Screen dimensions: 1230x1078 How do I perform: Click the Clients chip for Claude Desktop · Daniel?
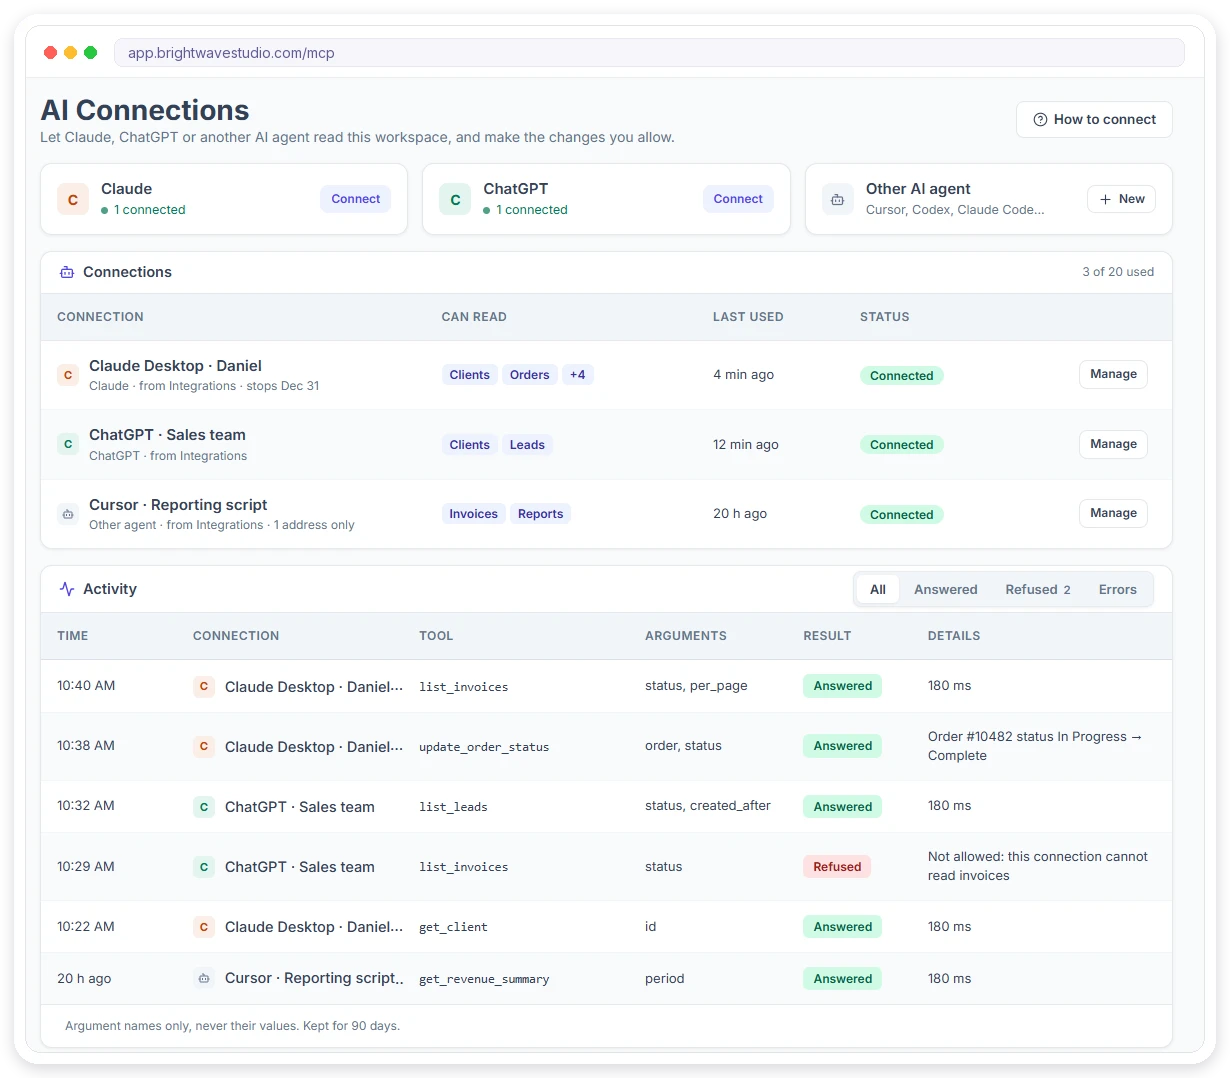(470, 375)
